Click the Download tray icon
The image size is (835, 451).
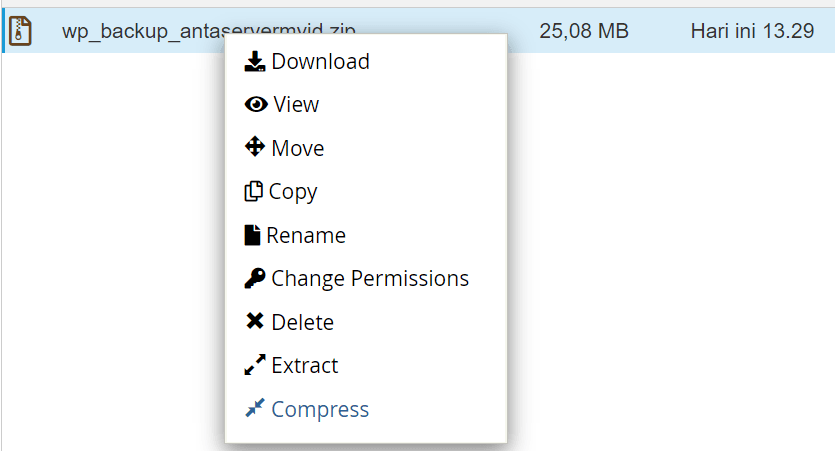pos(255,61)
